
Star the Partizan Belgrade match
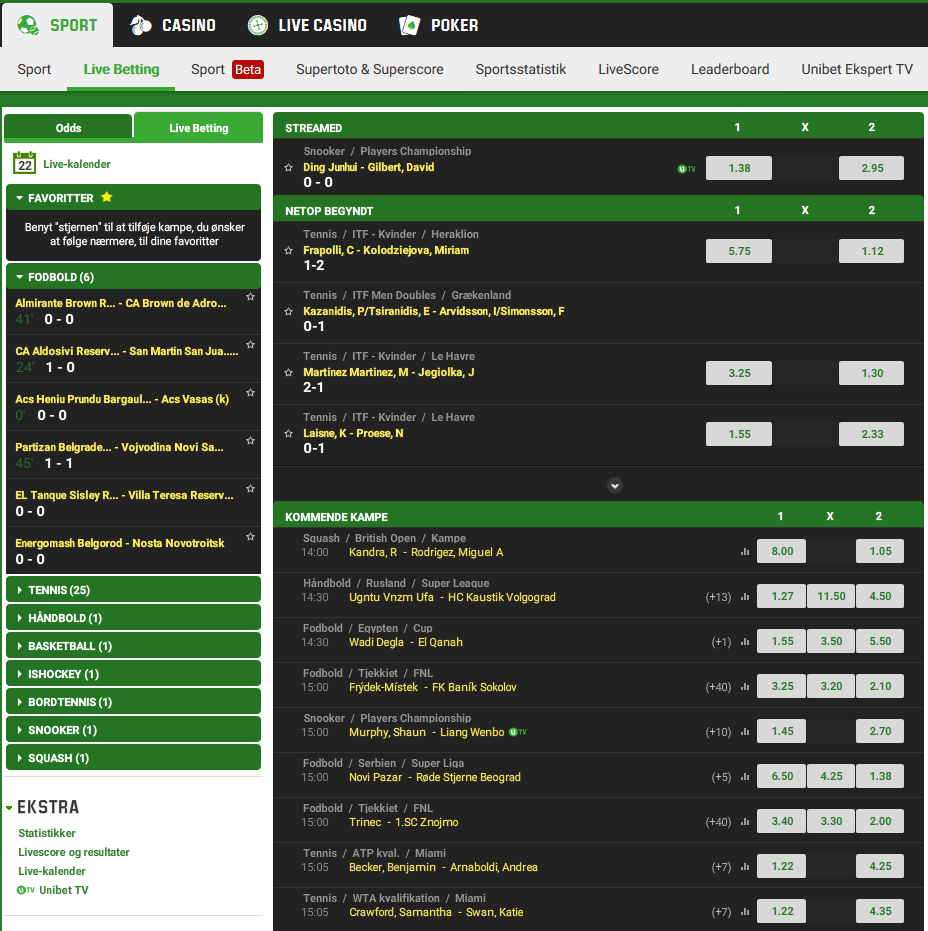point(251,441)
